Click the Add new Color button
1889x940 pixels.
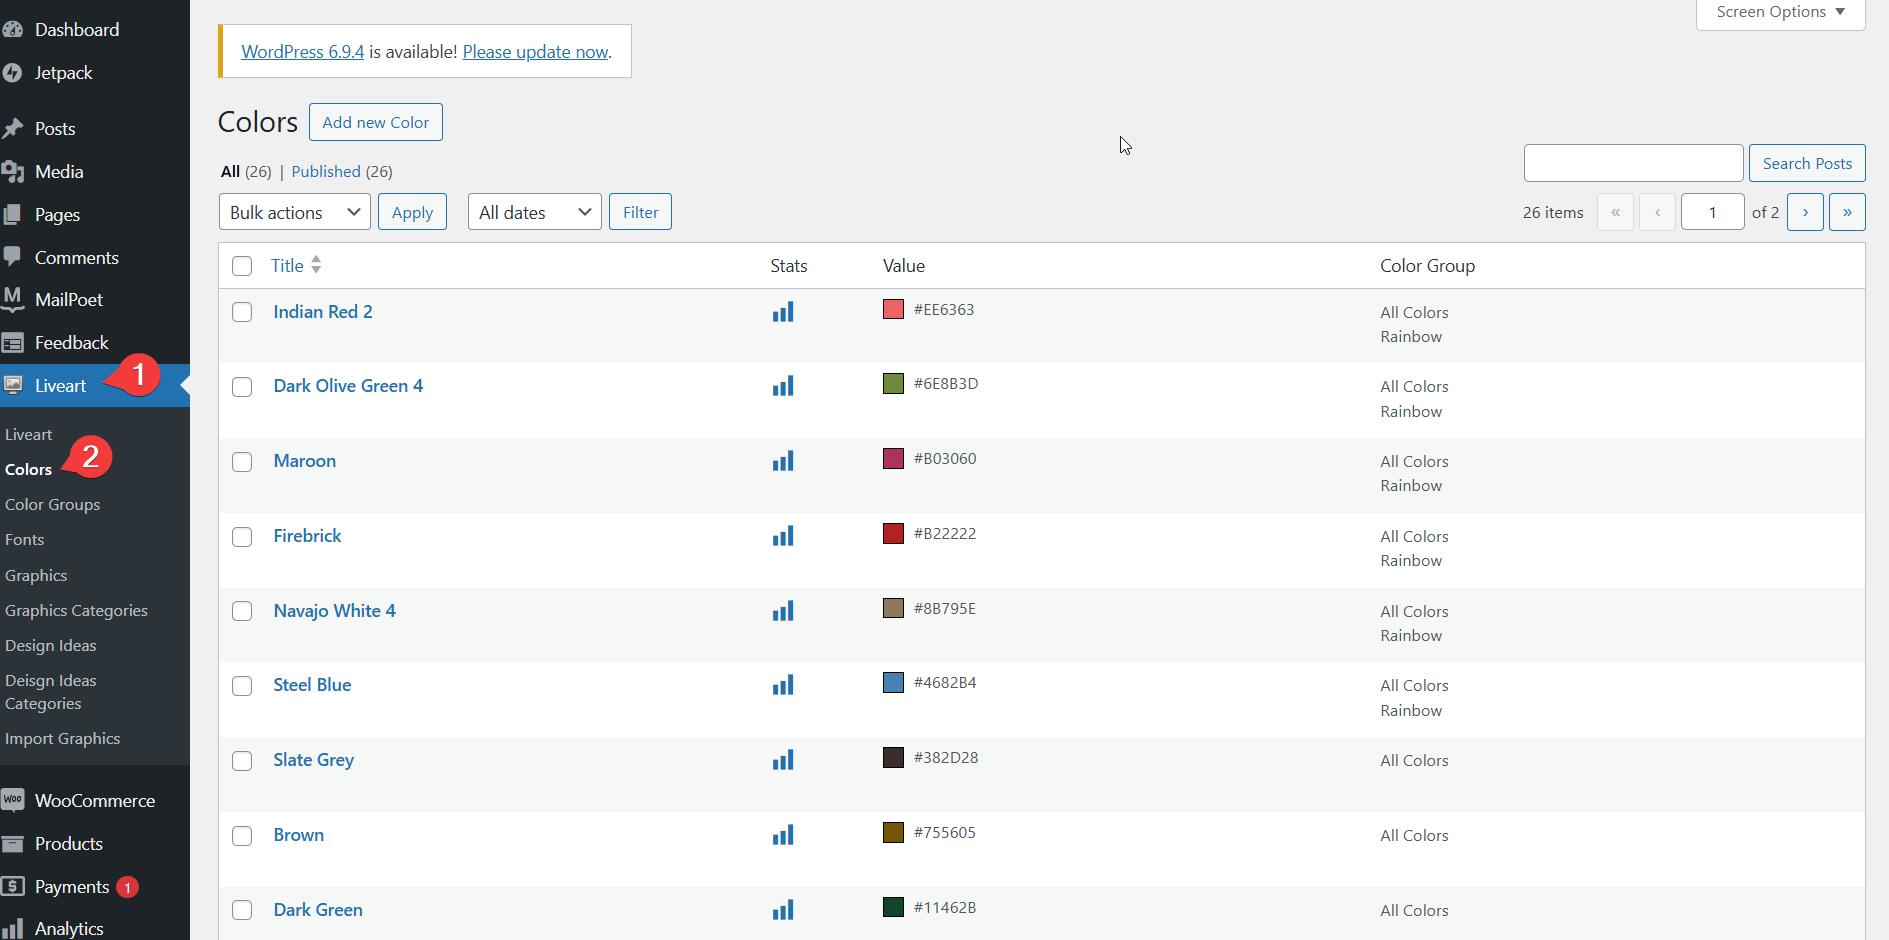(x=375, y=121)
